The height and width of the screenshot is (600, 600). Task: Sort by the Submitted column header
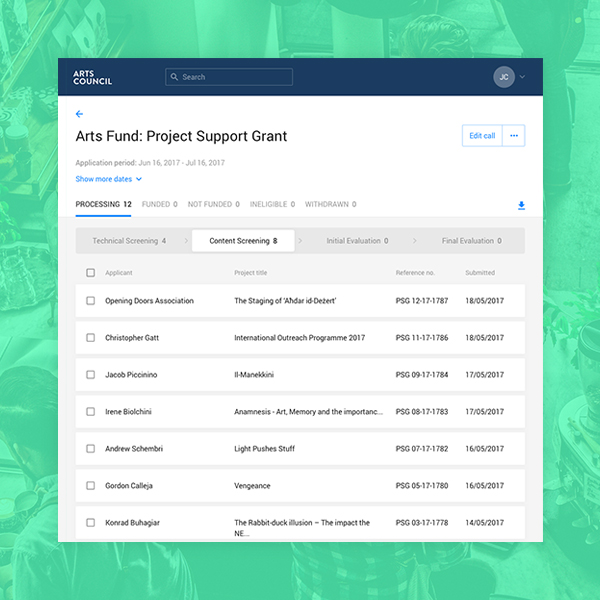coord(480,273)
